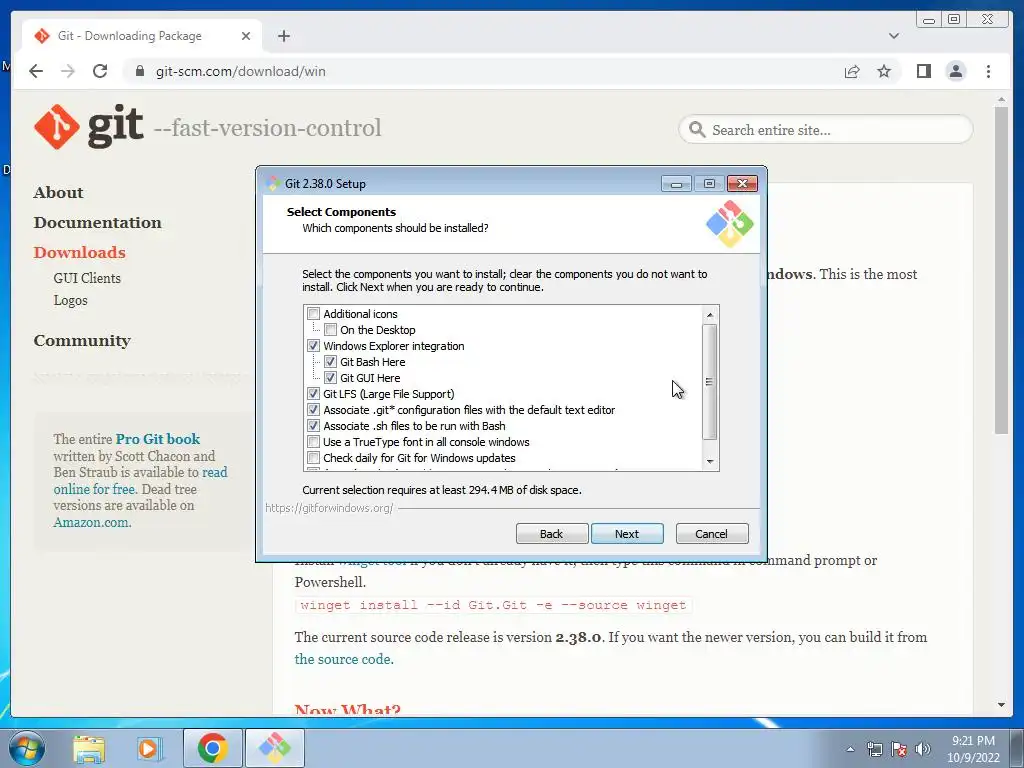Screen dimensions: 1024x768
Task: Minimize the Git 2.38.0 Setup dialog
Action: (x=676, y=184)
